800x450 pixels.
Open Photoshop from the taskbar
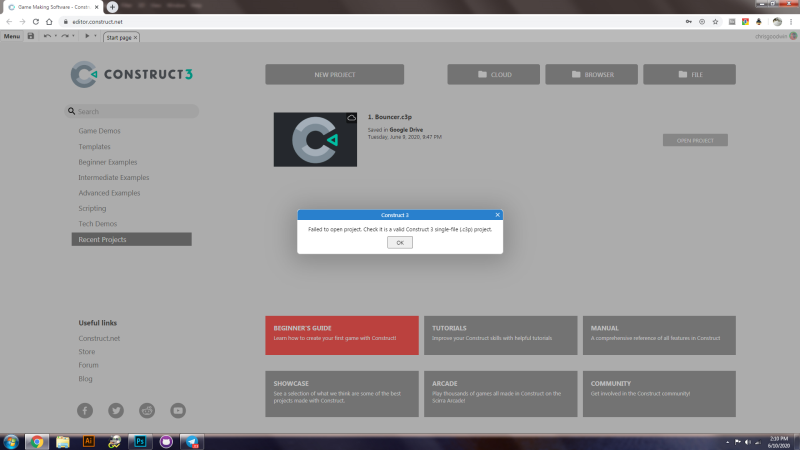(x=140, y=442)
